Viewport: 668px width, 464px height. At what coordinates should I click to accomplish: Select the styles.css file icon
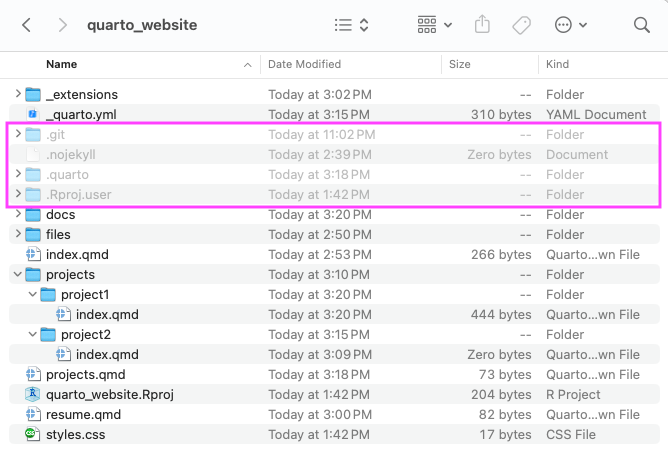32,434
